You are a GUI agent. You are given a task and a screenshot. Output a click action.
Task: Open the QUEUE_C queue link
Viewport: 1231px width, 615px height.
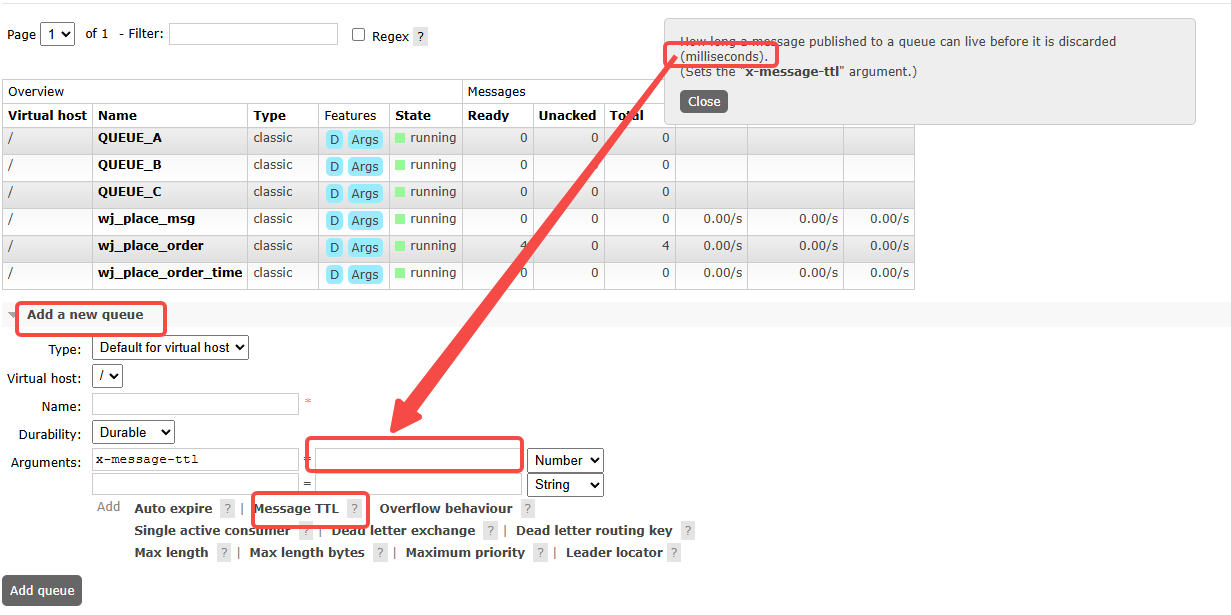(129, 192)
